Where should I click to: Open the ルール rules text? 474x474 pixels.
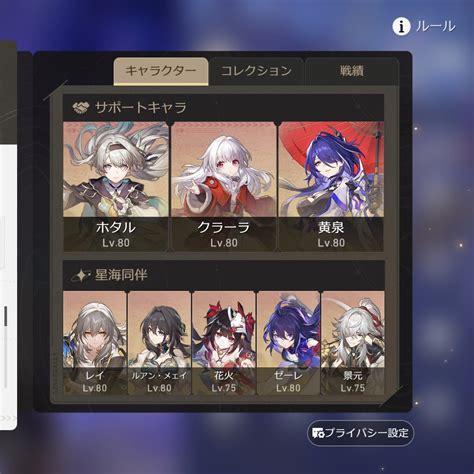click(x=435, y=26)
